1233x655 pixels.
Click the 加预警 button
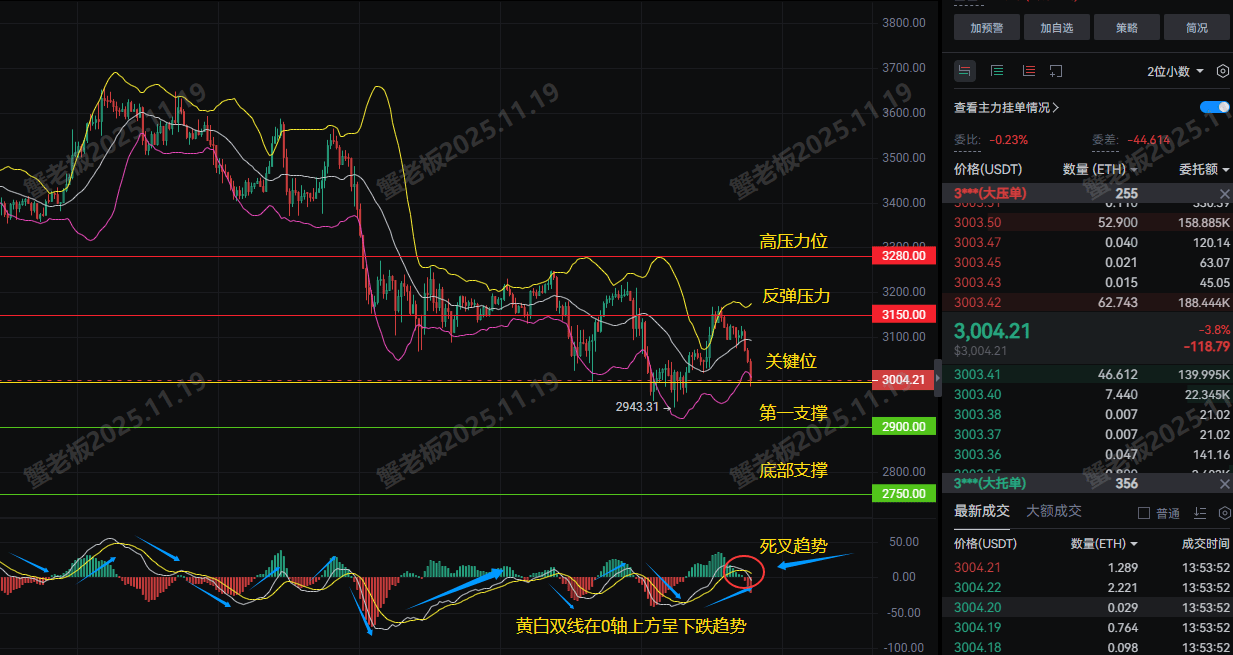pyautogui.click(x=986, y=28)
